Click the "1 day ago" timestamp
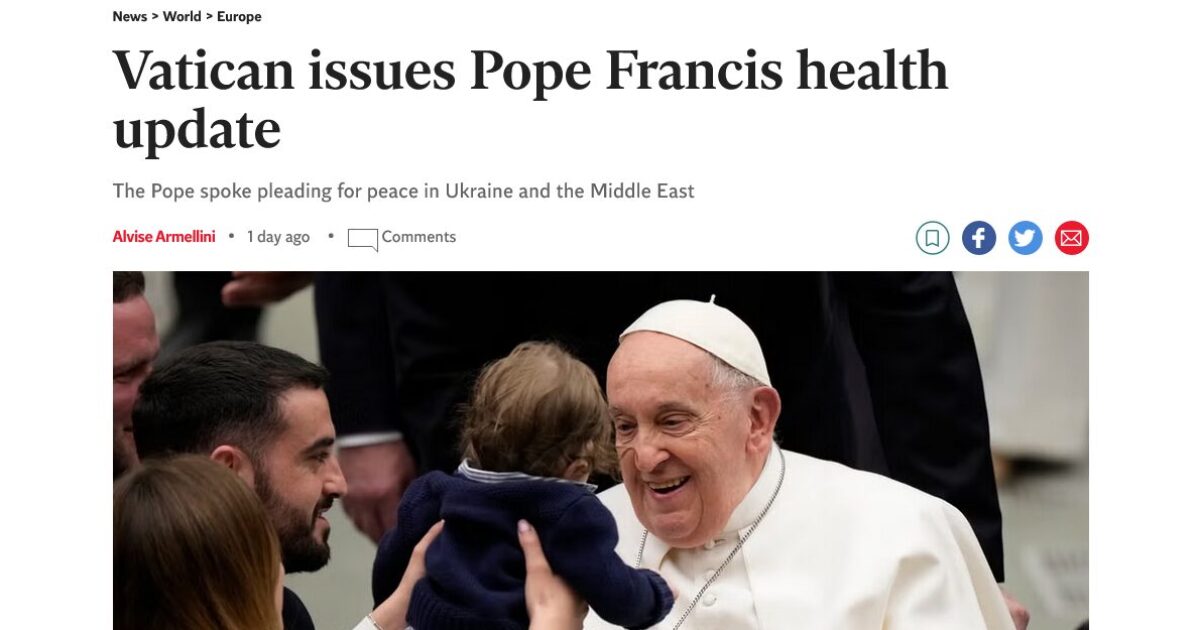The height and width of the screenshot is (630, 1200). [x=278, y=237]
